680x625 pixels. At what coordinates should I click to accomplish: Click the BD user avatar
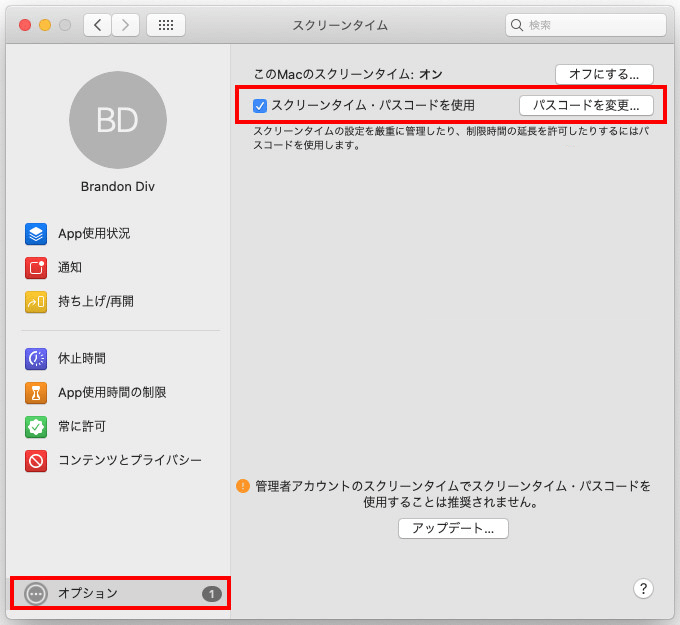point(118,120)
